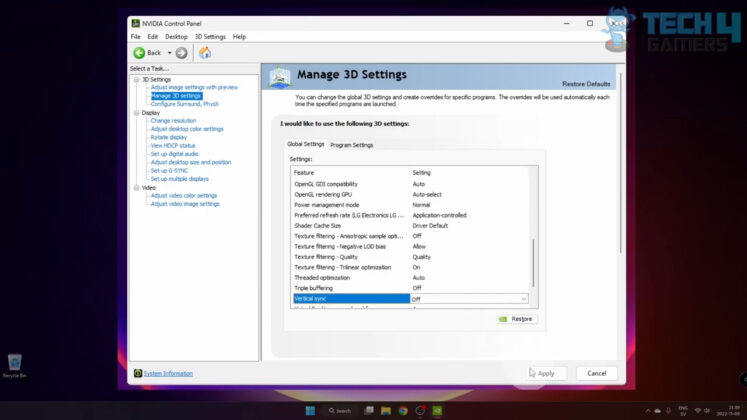Open the 3D Settings menu

click(210, 37)
